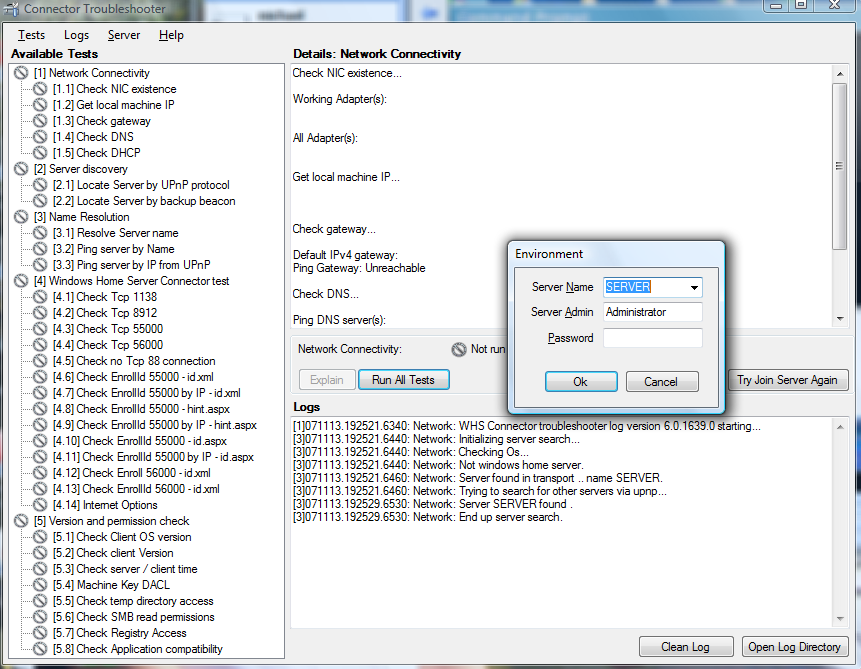861x669 pixels.
Task: Click icon next to Locate Server by UPnP
Action: 40,185
